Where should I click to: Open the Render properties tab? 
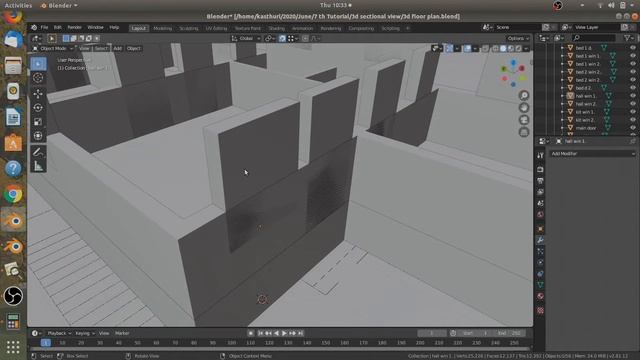tap(540, 169)
